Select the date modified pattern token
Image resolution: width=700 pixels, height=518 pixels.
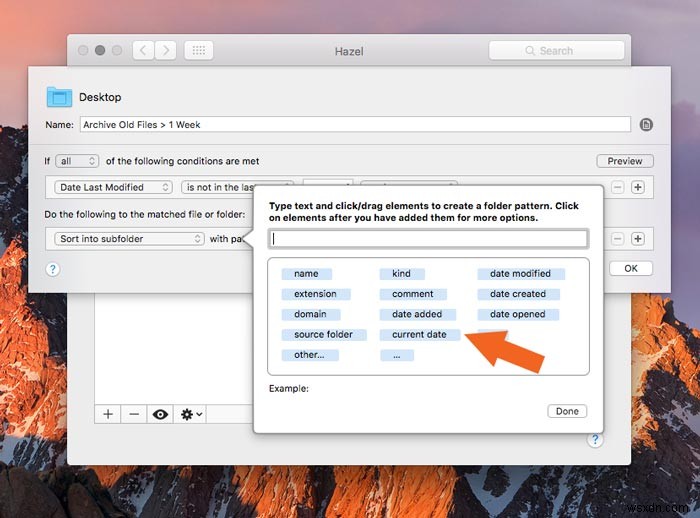pyautogui.click(x=521, y=274)
